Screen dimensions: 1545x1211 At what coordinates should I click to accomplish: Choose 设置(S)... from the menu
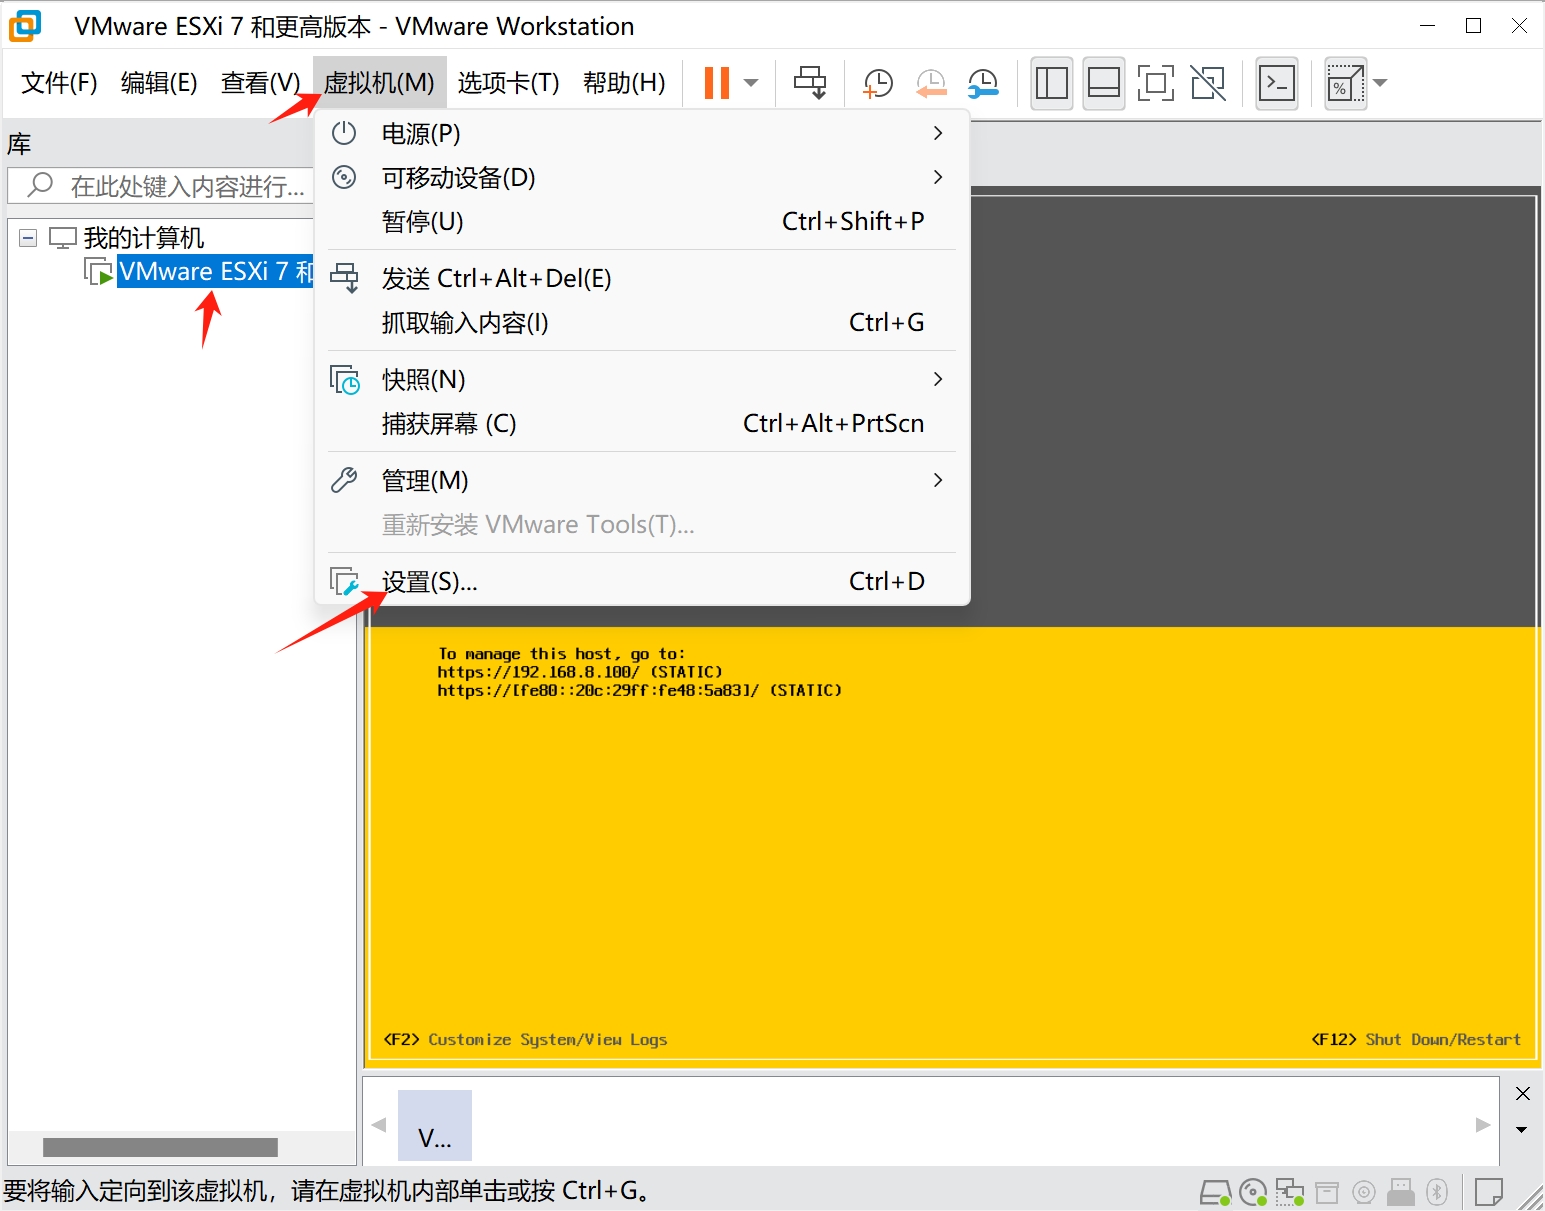click(x=430, y=582)
